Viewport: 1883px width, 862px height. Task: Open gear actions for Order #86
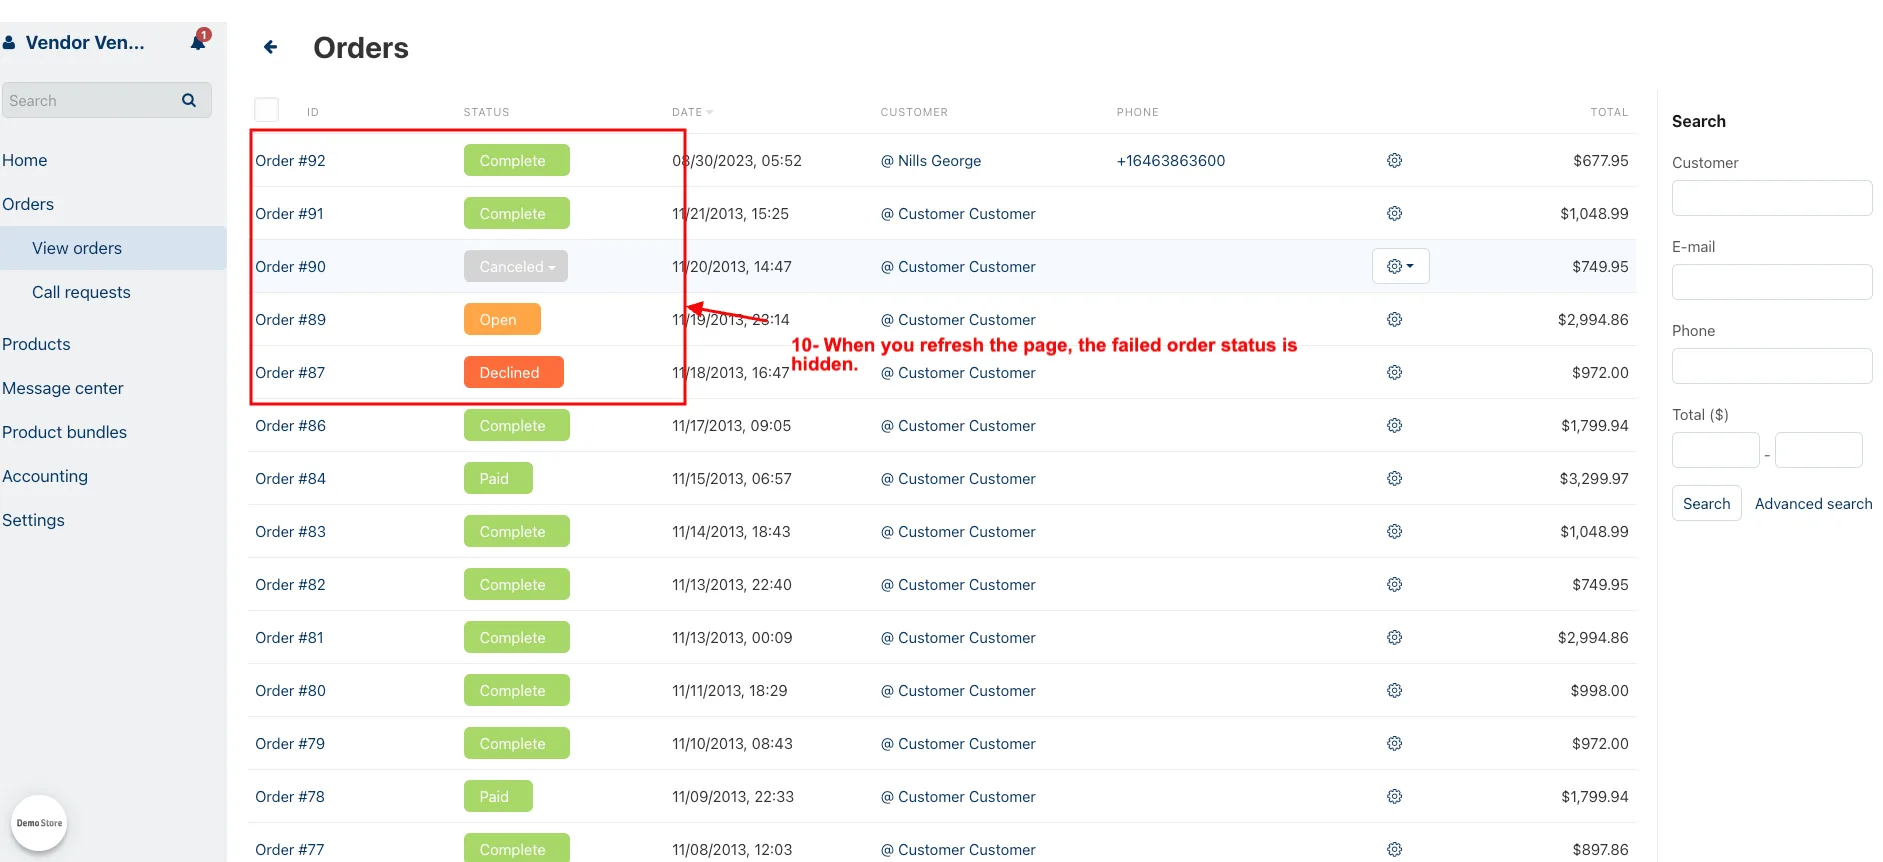1394,425
